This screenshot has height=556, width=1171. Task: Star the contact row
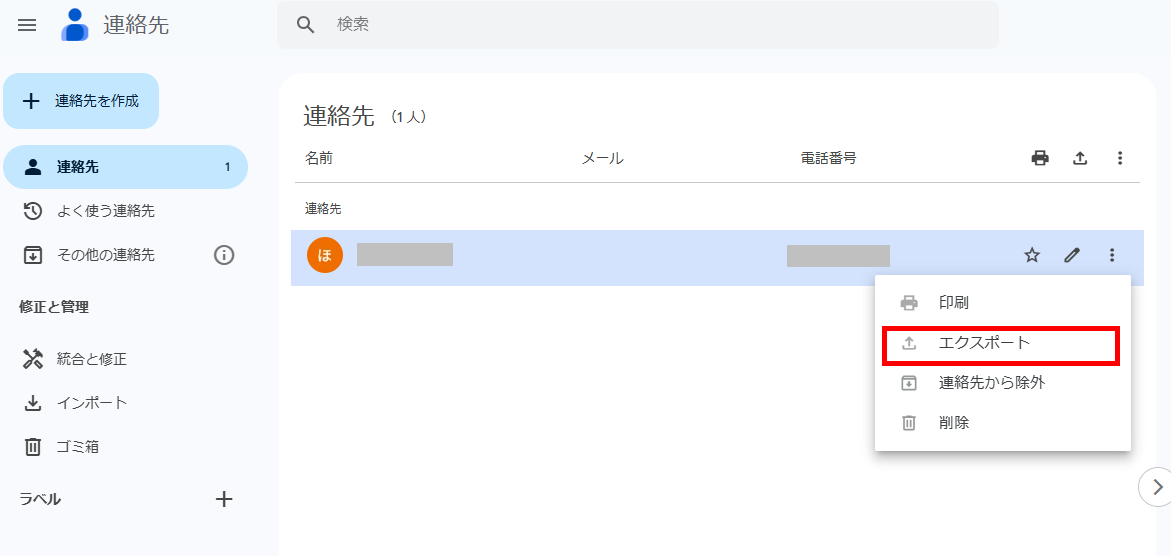pyautogui.click(x=1032, y=256)
